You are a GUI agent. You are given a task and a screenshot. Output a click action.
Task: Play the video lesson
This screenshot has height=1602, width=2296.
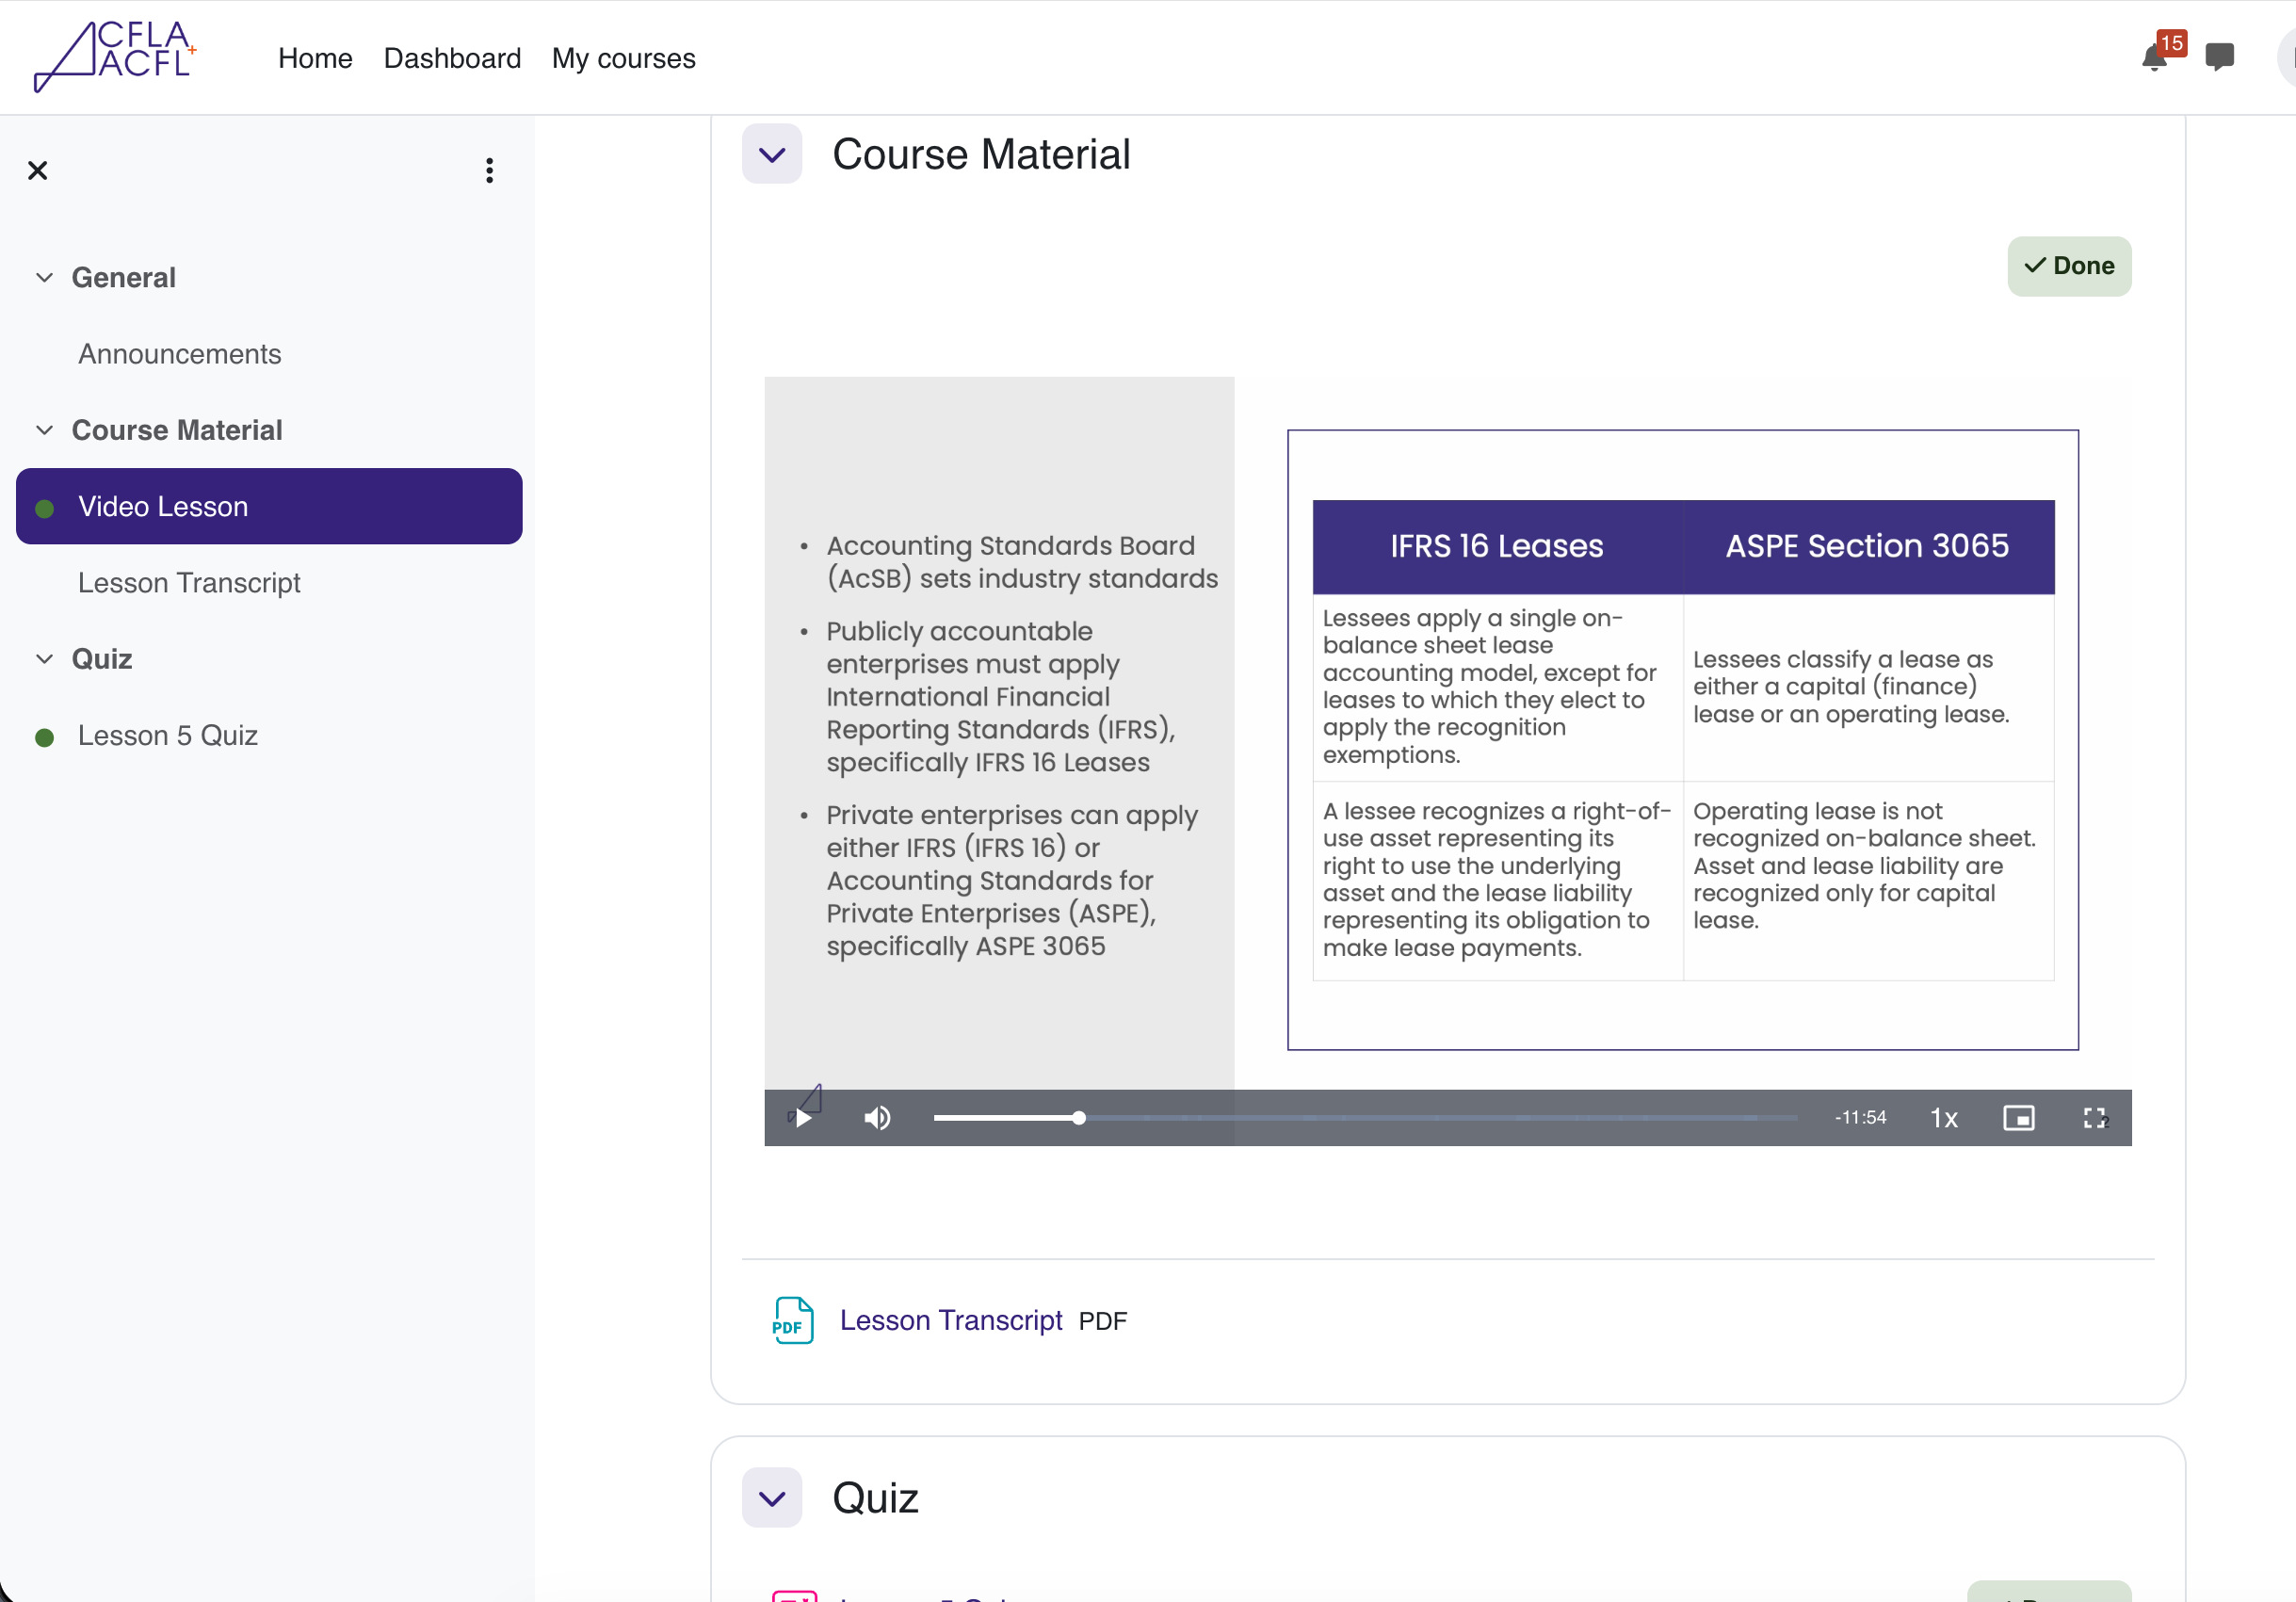tap(803, 1118)
